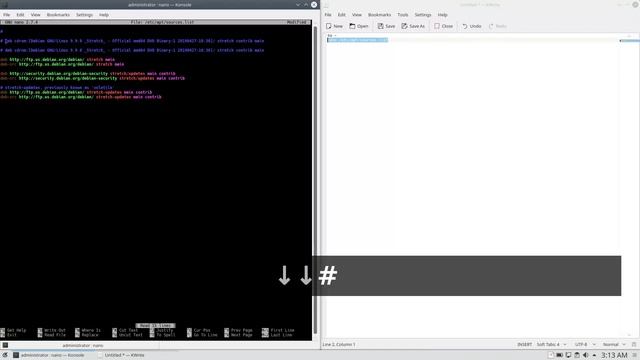Click the Close document icon in KWrite toolbar
This screenshot has width=640, height=360.
pos(437,26)
